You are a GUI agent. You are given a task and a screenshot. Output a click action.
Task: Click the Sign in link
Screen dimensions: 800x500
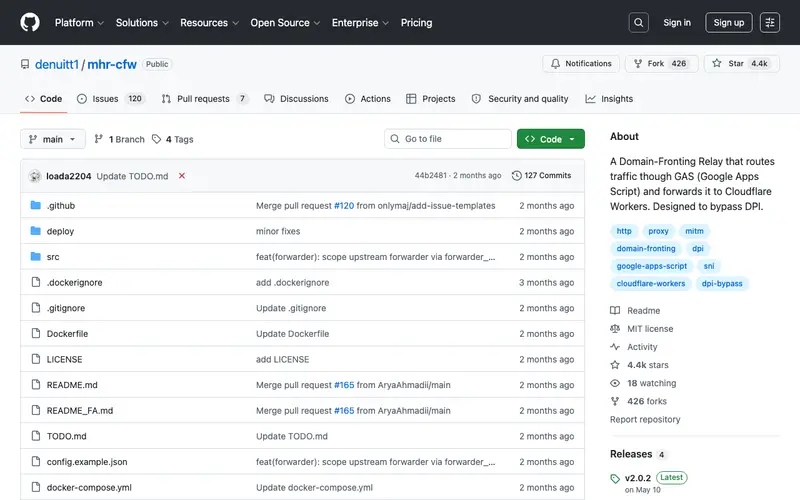(677, 22)
